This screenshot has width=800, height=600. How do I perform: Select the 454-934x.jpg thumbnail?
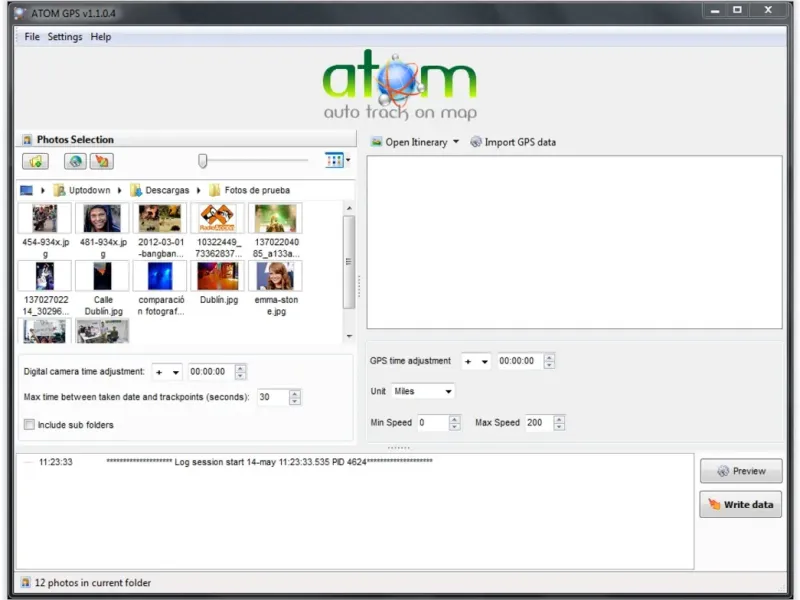pyautogui.click(x=45, y=218)
